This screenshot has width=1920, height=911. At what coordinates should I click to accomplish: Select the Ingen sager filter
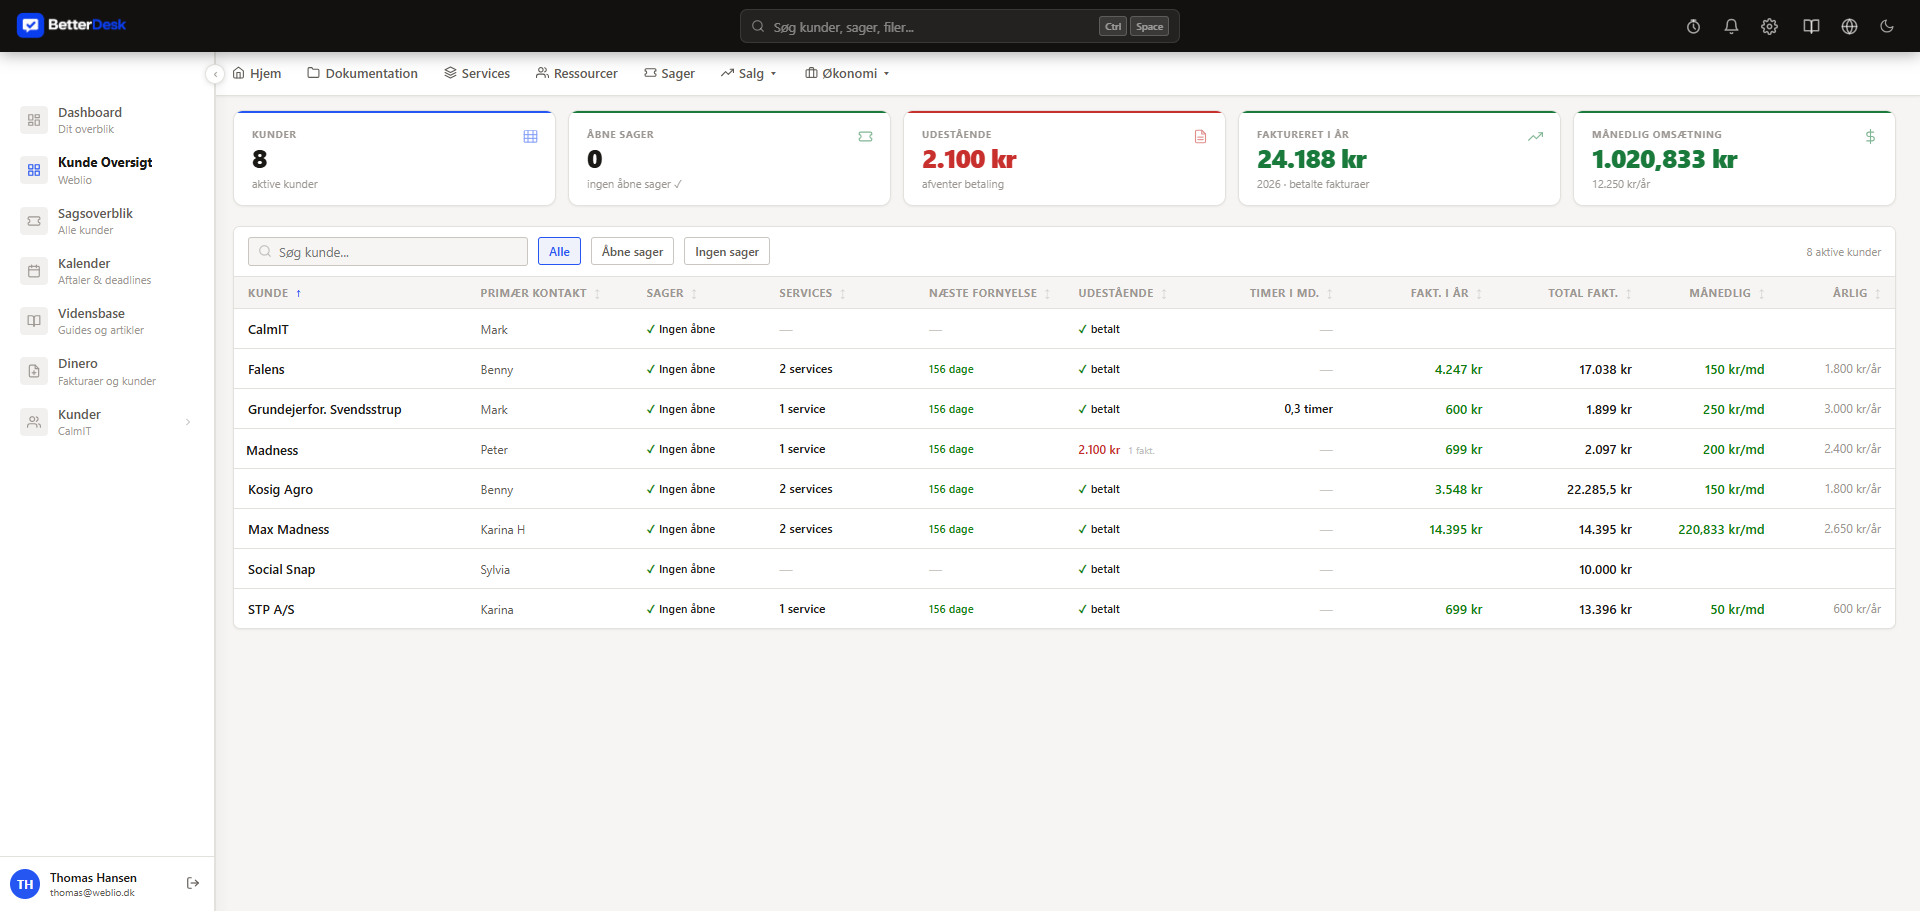pyautogui.click(x=727, y=252)
